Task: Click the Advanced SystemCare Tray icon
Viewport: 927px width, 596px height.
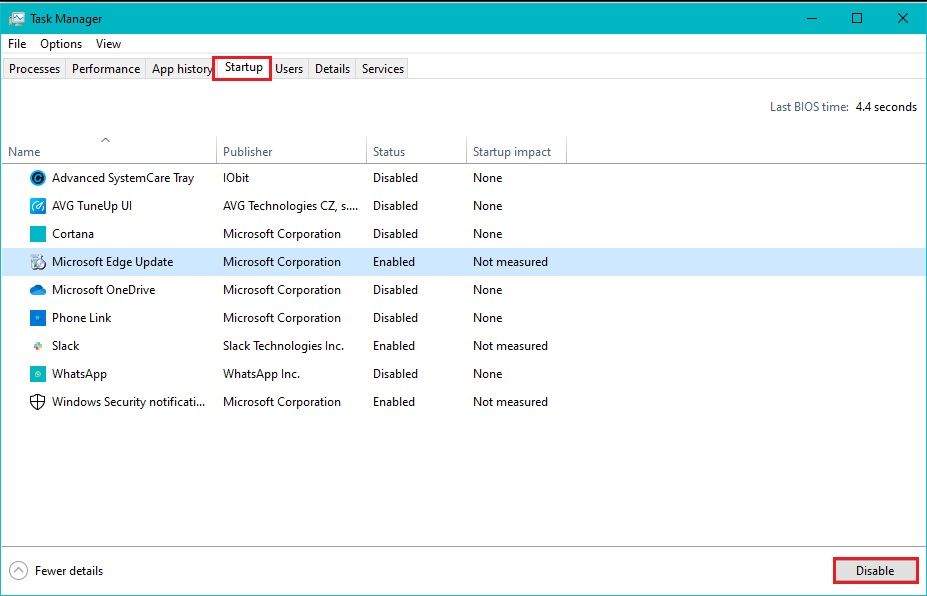Action: point(36,177)
